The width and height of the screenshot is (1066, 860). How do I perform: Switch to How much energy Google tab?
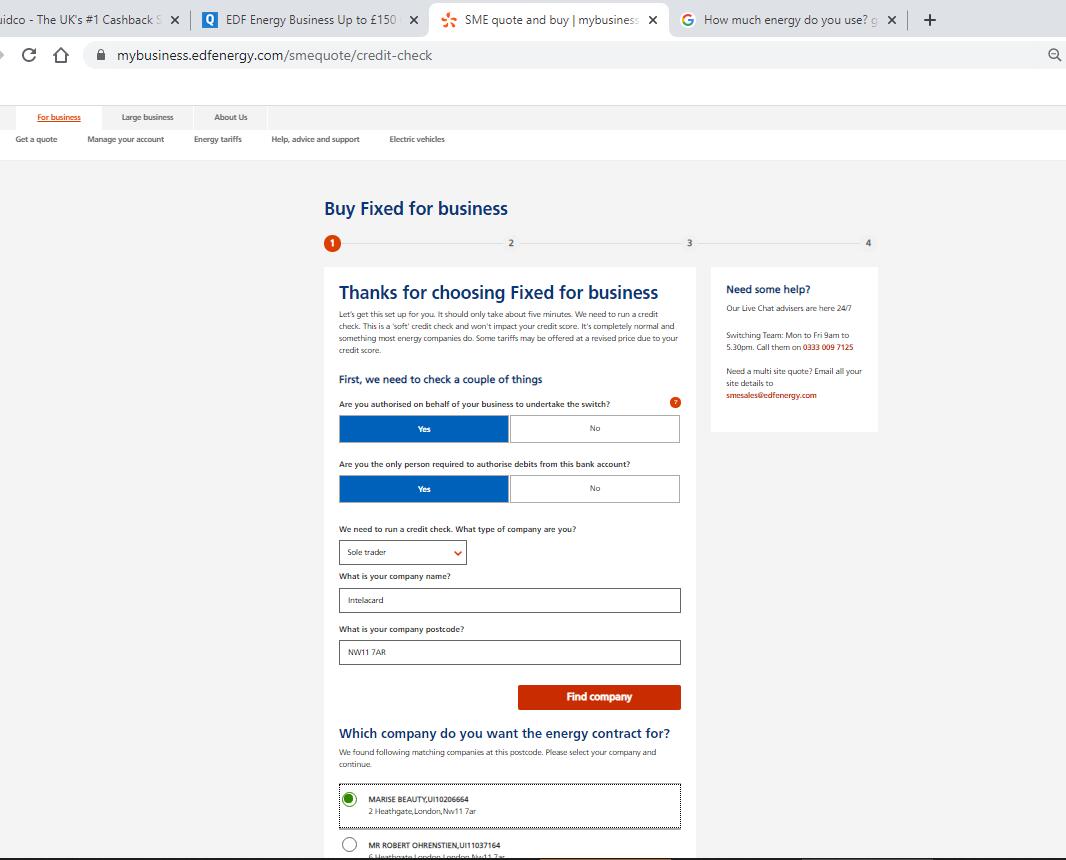789,20
